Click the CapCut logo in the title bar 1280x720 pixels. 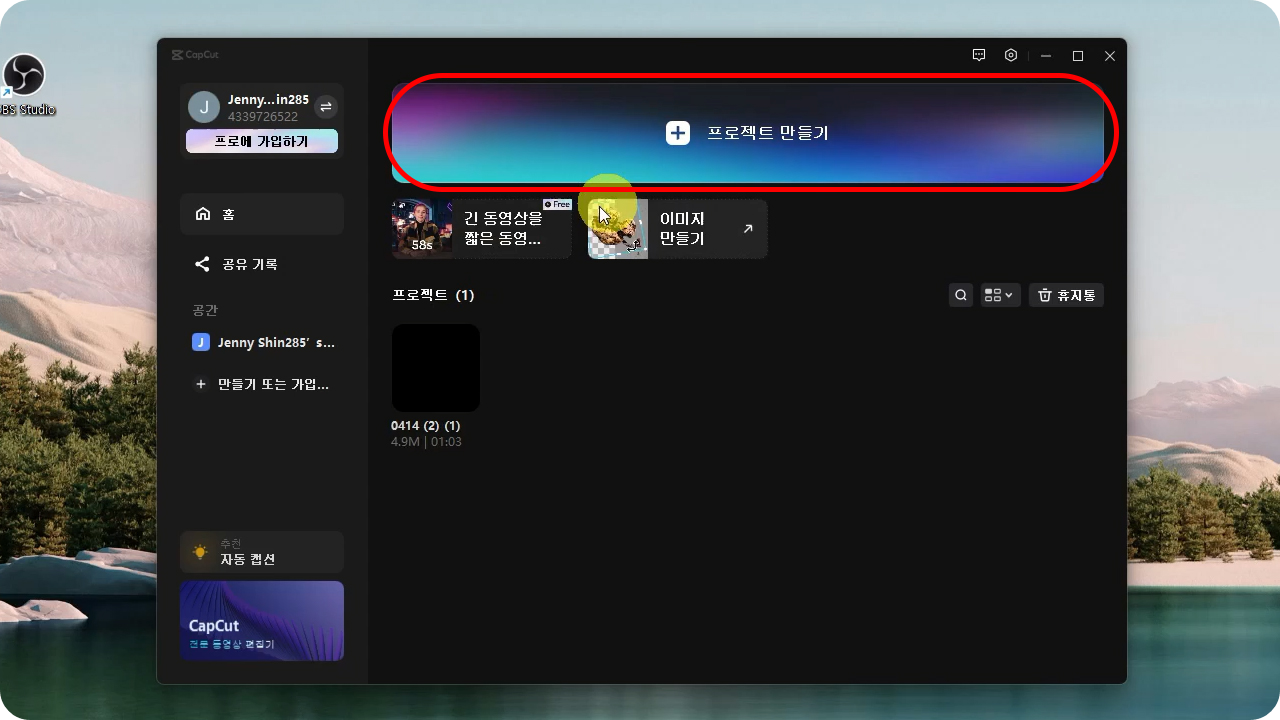point(194,55)
